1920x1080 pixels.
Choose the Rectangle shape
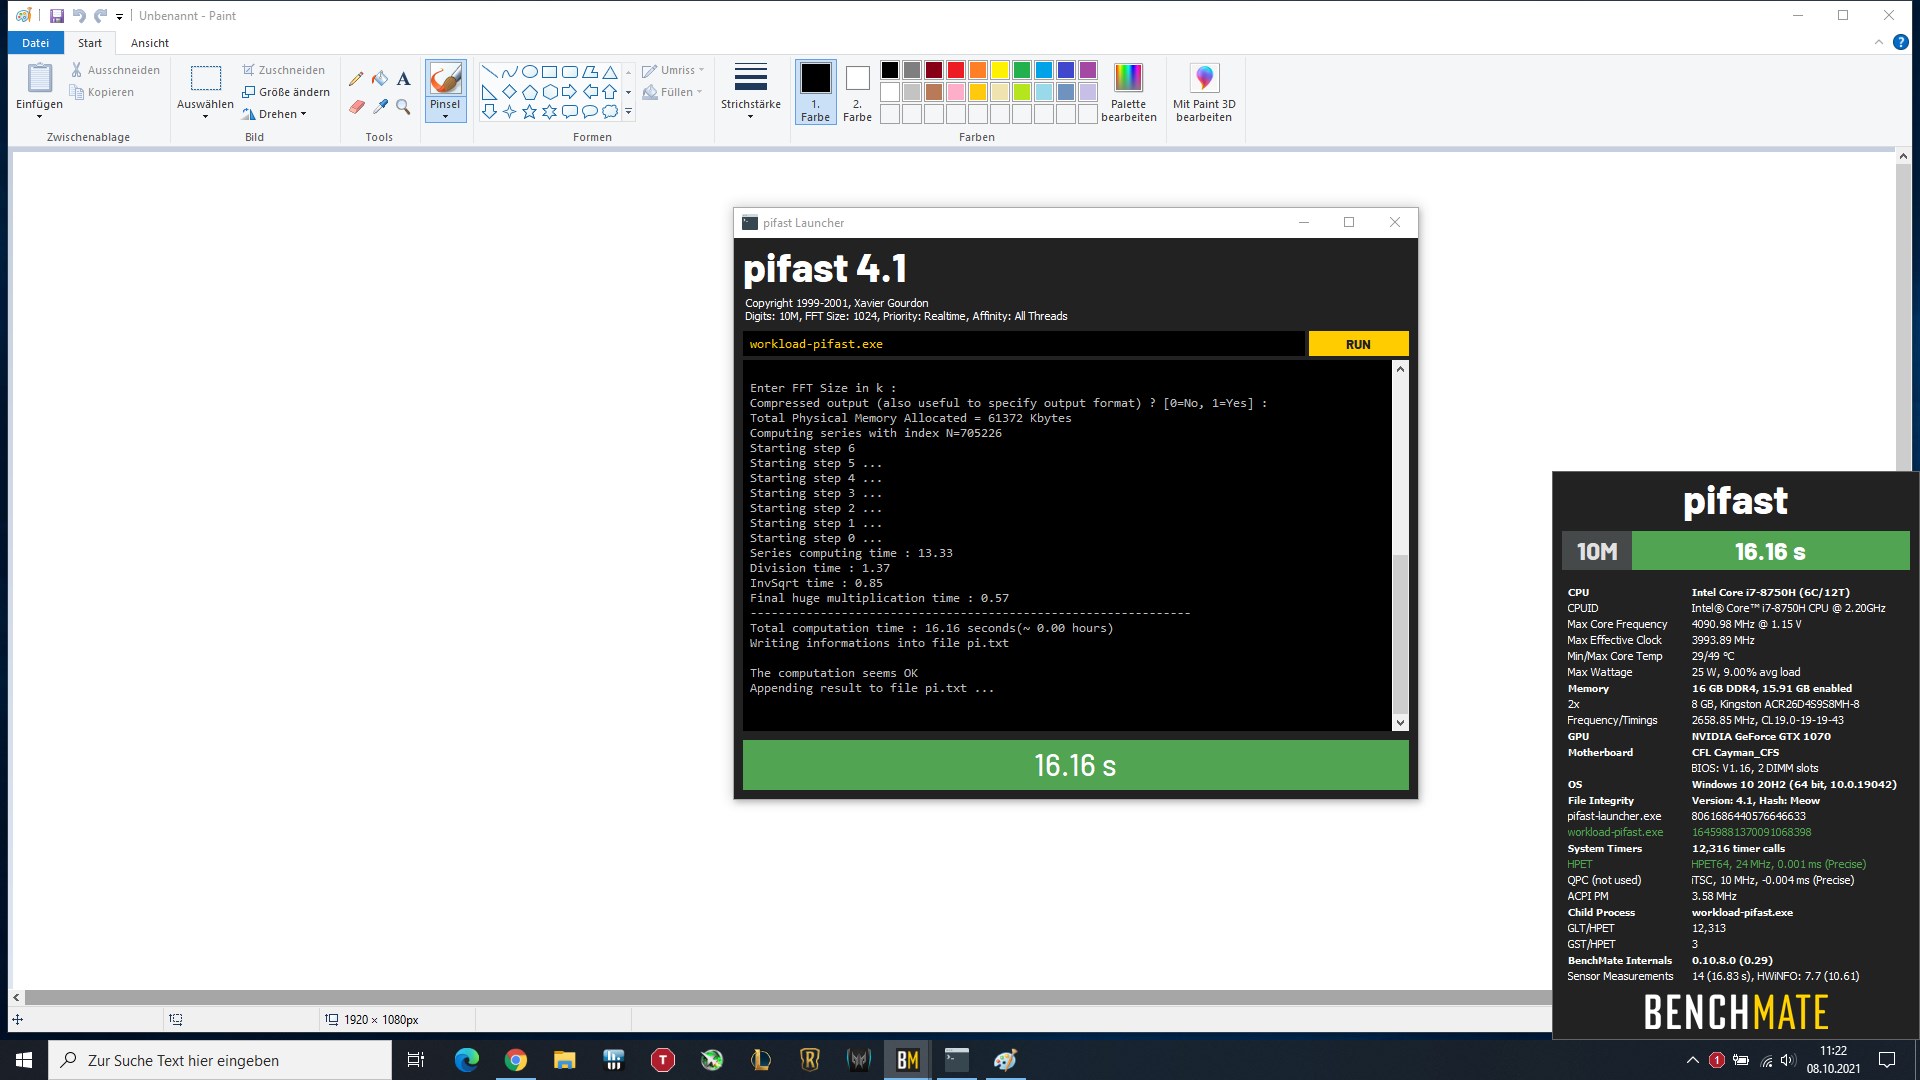pos(549,72)
